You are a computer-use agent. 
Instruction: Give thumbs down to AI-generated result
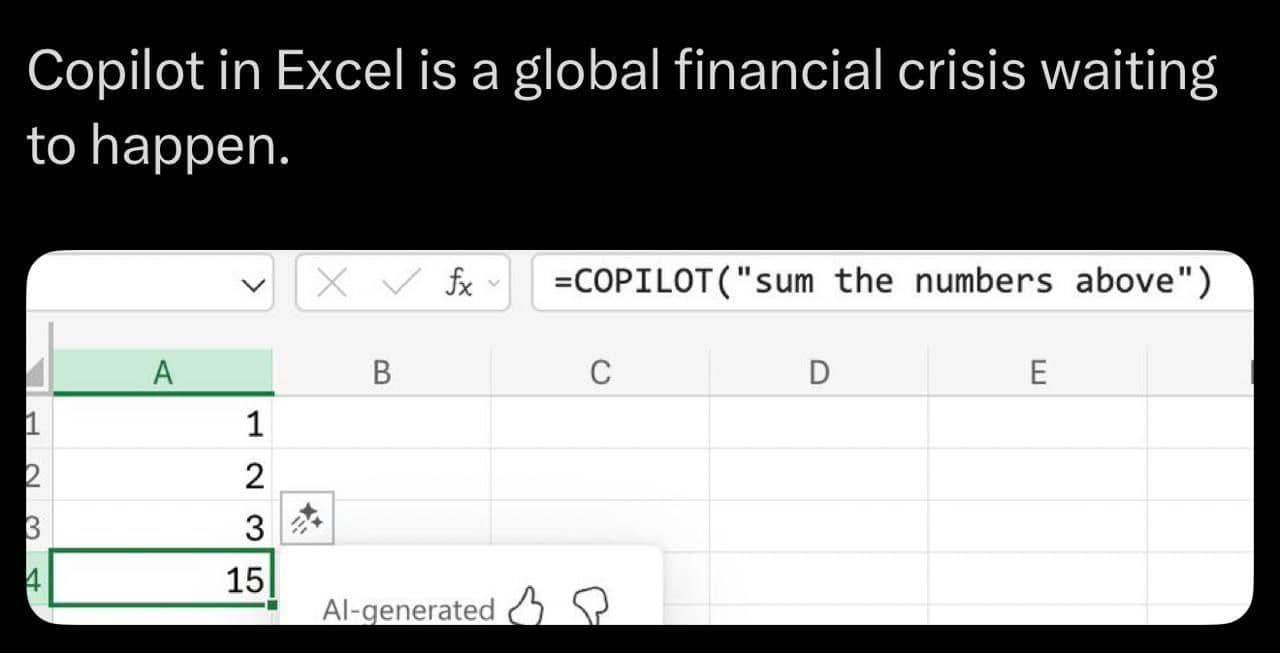pos(590,605)
